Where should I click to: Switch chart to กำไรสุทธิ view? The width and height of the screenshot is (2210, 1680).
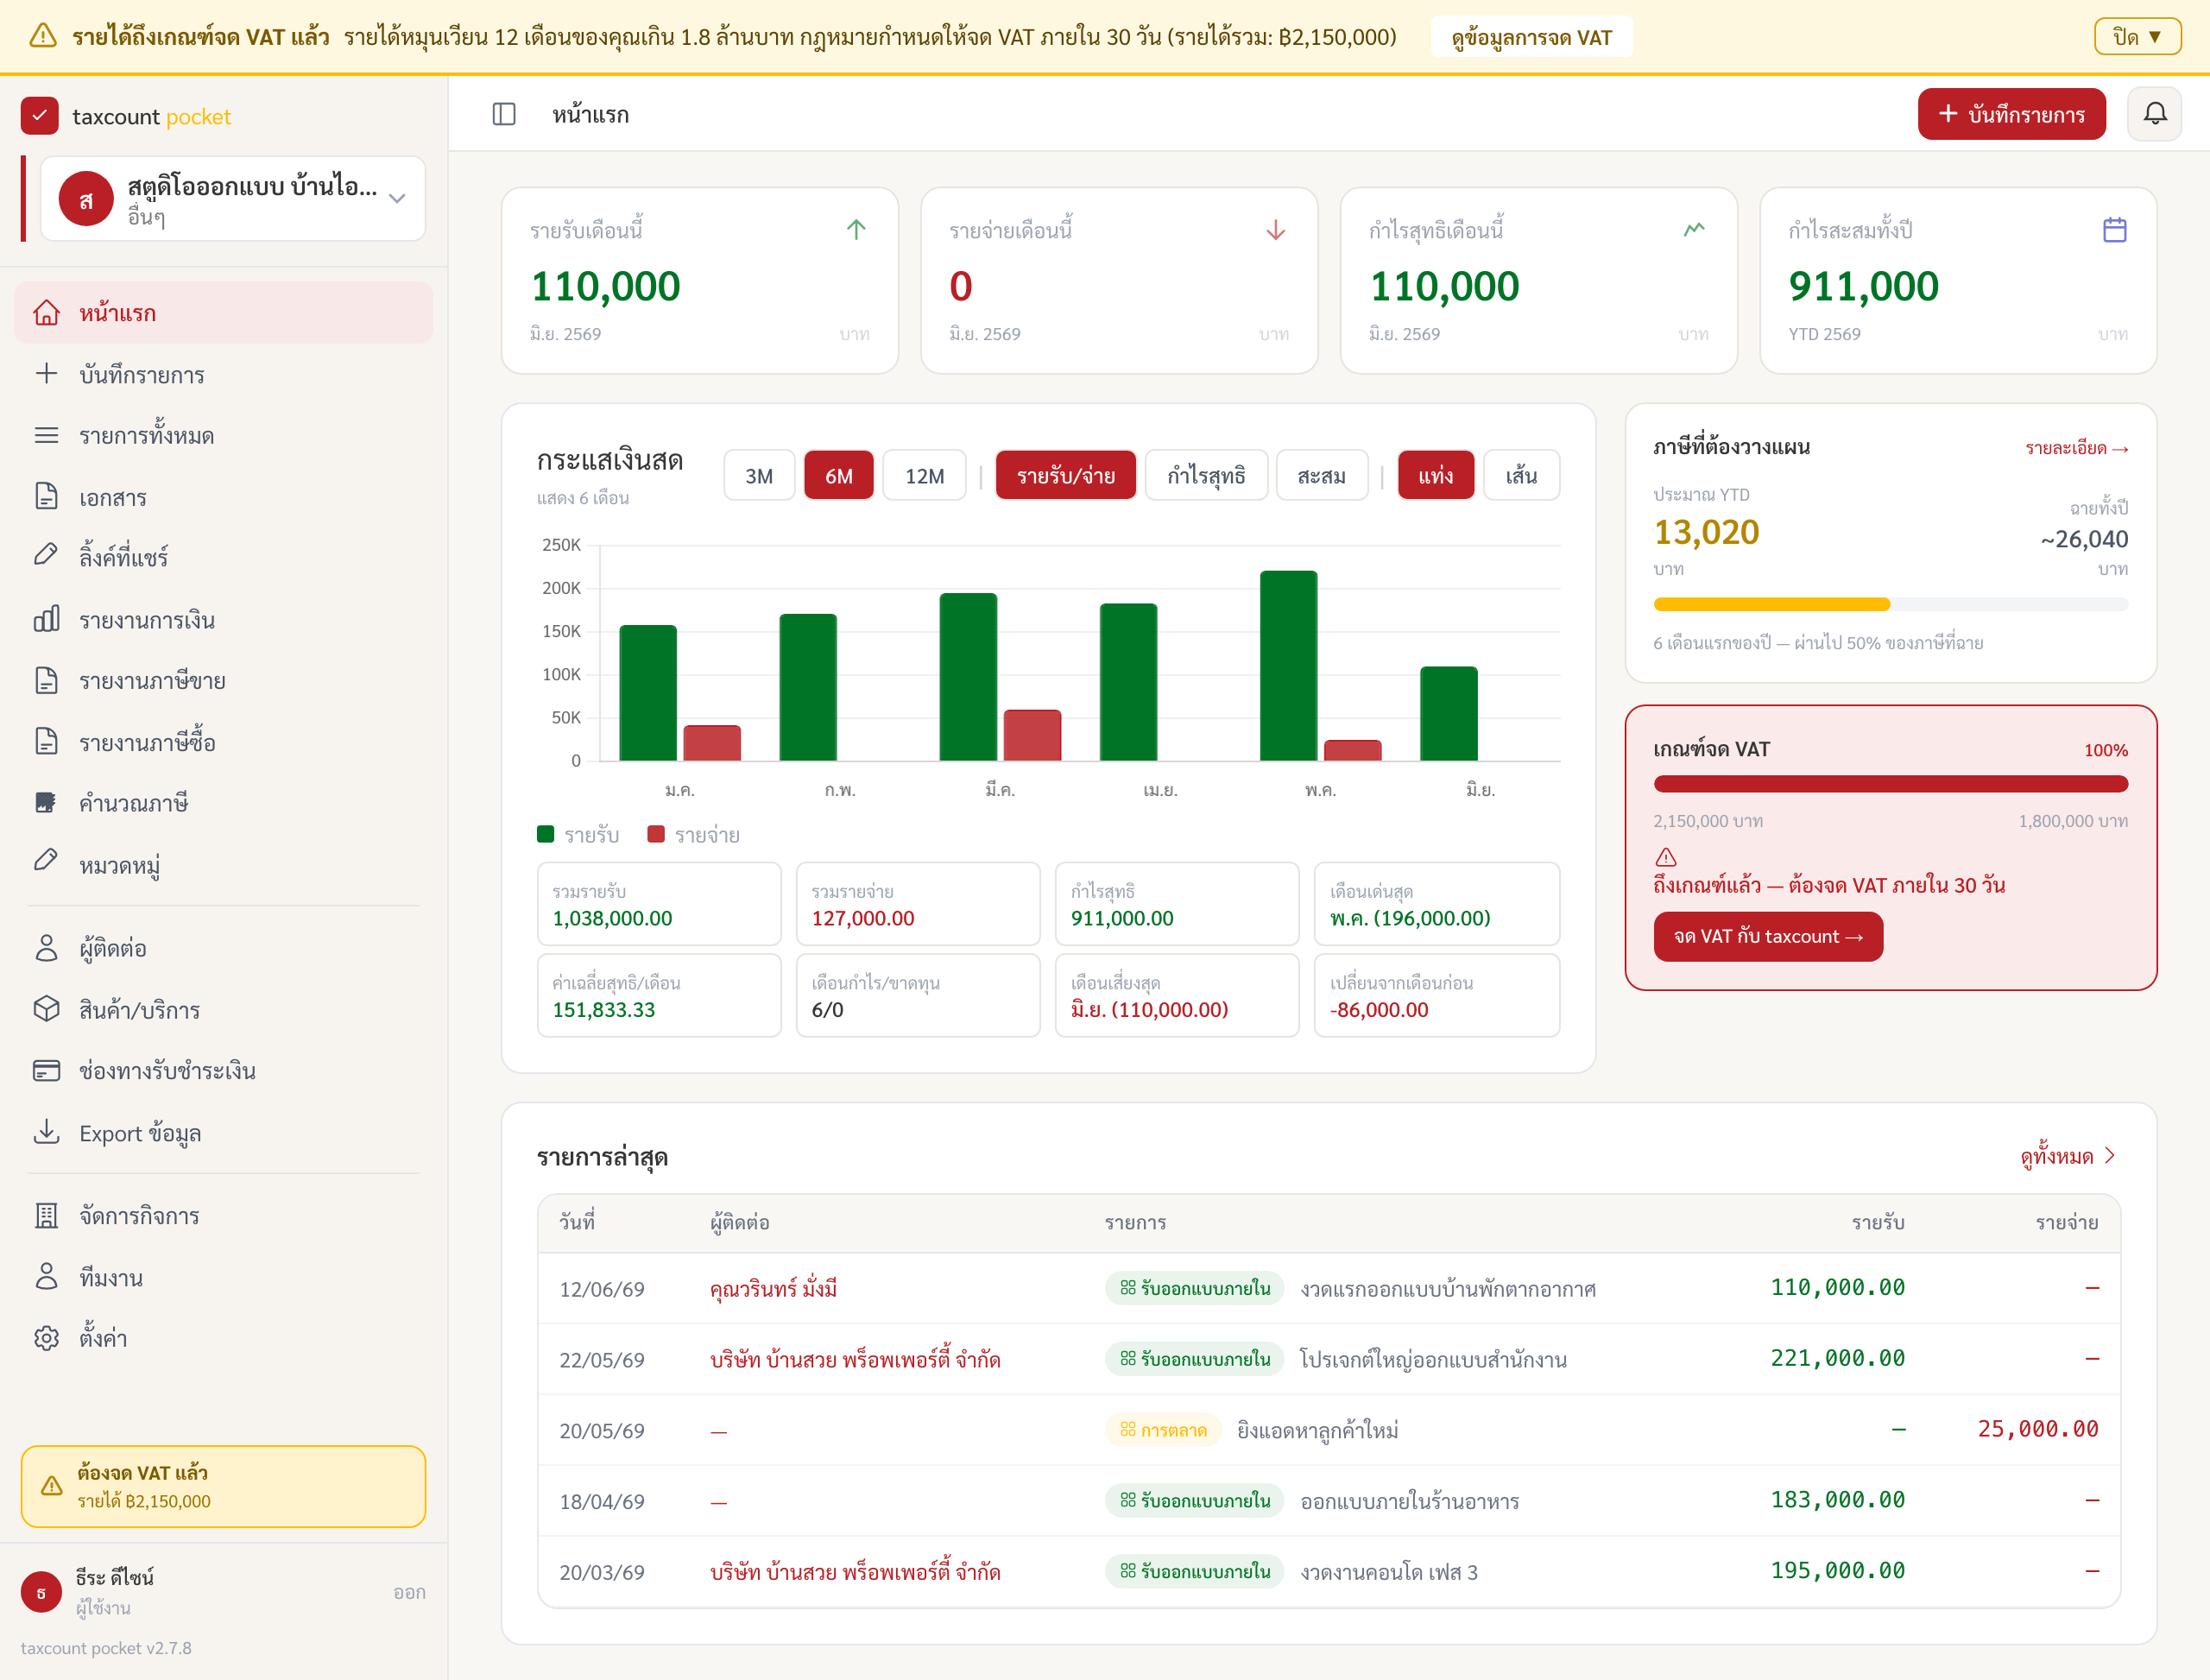1206,475
